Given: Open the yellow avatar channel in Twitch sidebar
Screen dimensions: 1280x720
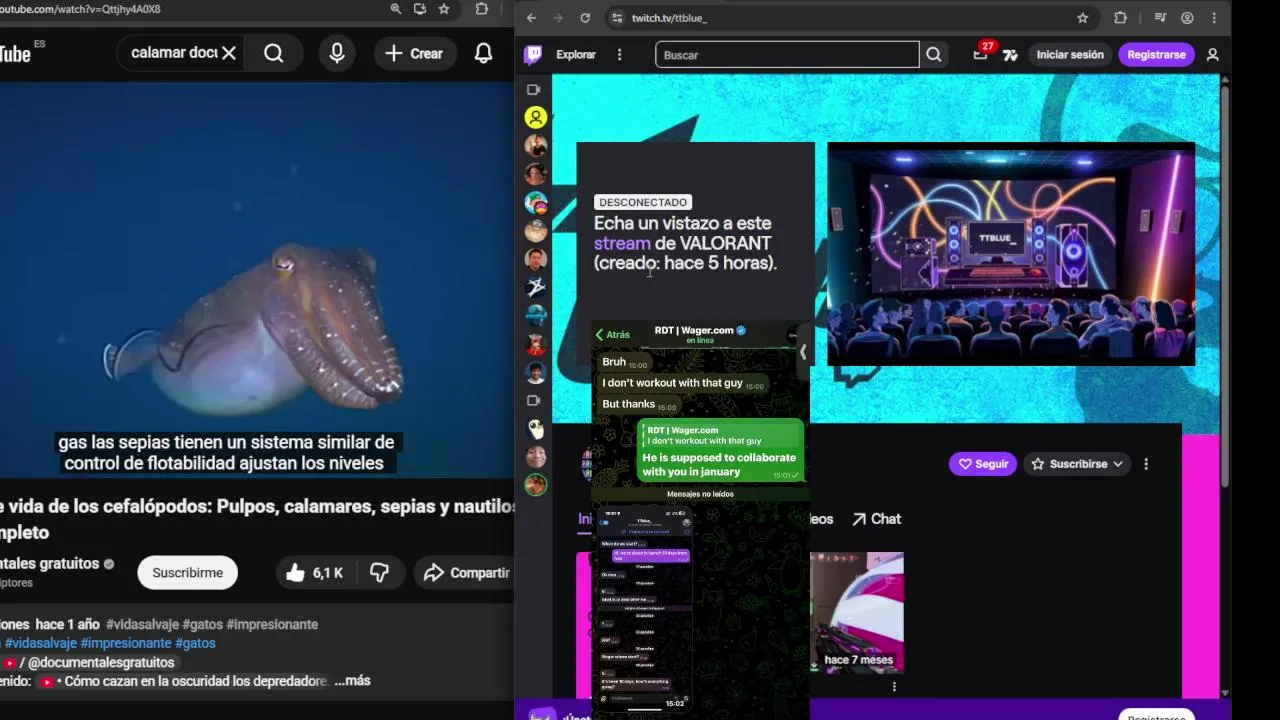Looking at the screenshot, I should point(536,117).
